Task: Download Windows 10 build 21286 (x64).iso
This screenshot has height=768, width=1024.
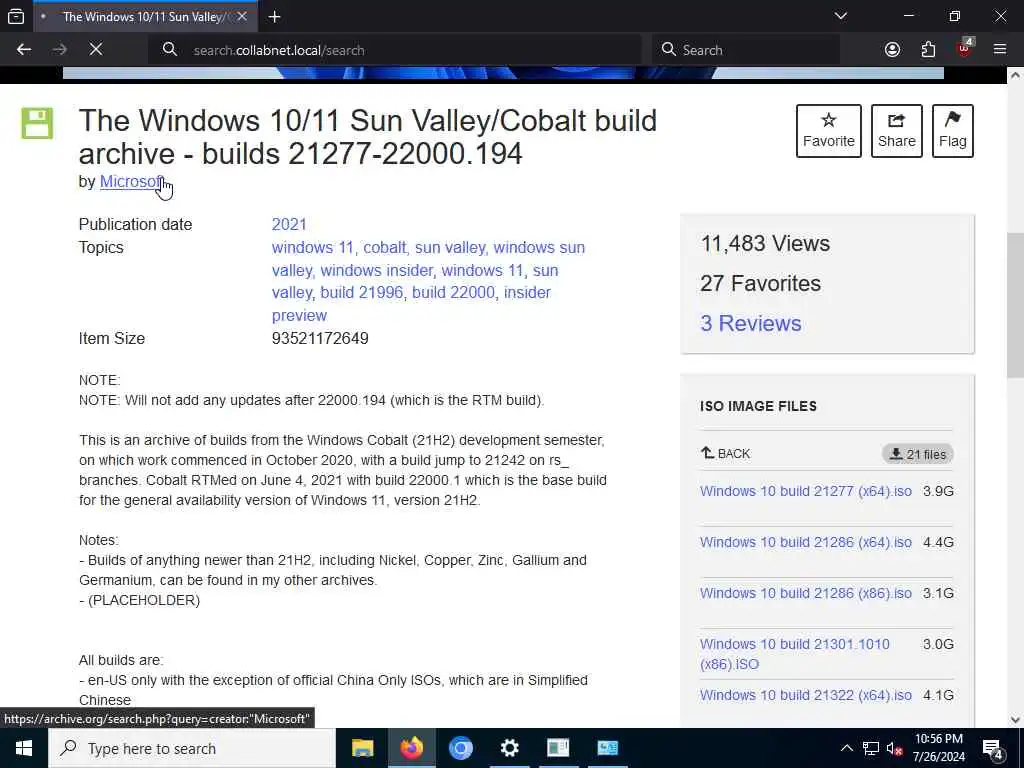Action: pyautogui.click(x=806, y=542)
